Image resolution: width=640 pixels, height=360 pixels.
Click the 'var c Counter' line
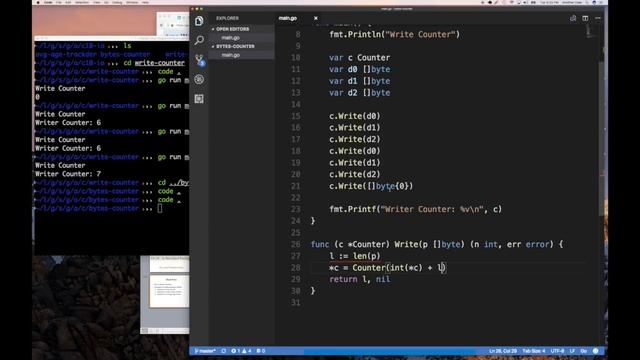(360, 58)
